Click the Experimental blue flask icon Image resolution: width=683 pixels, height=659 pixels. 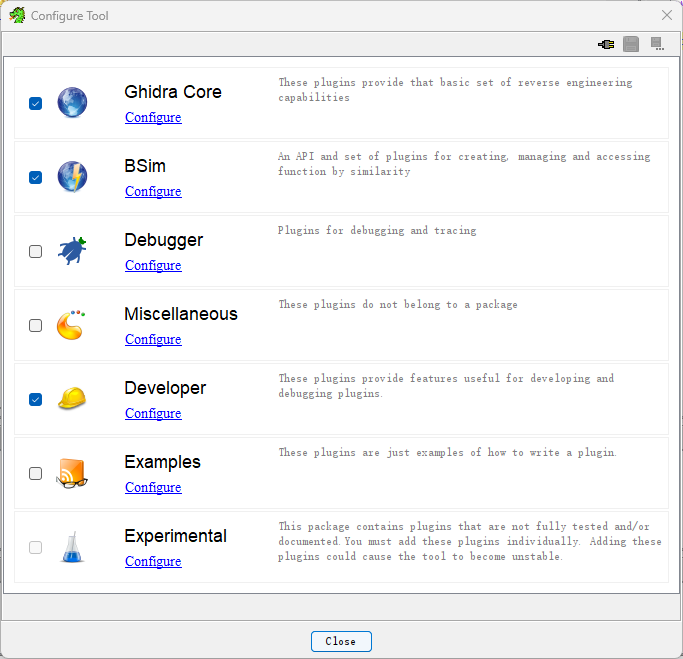[x=72, y=547]
